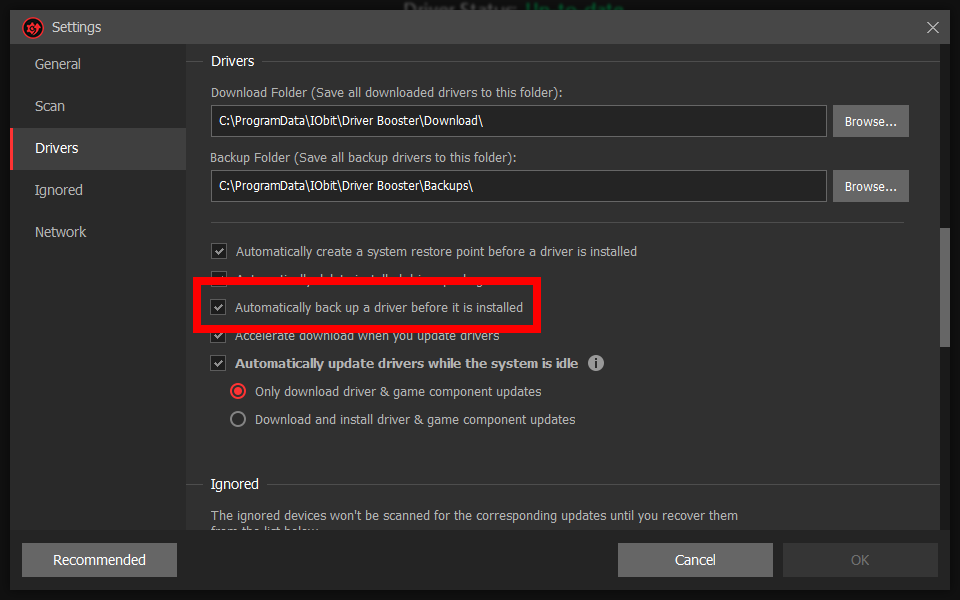Image resolution: width=960 pixels, height=600 pixels.
Task: Click the Driver Booster logo in title bar
Action: (33, 27)
